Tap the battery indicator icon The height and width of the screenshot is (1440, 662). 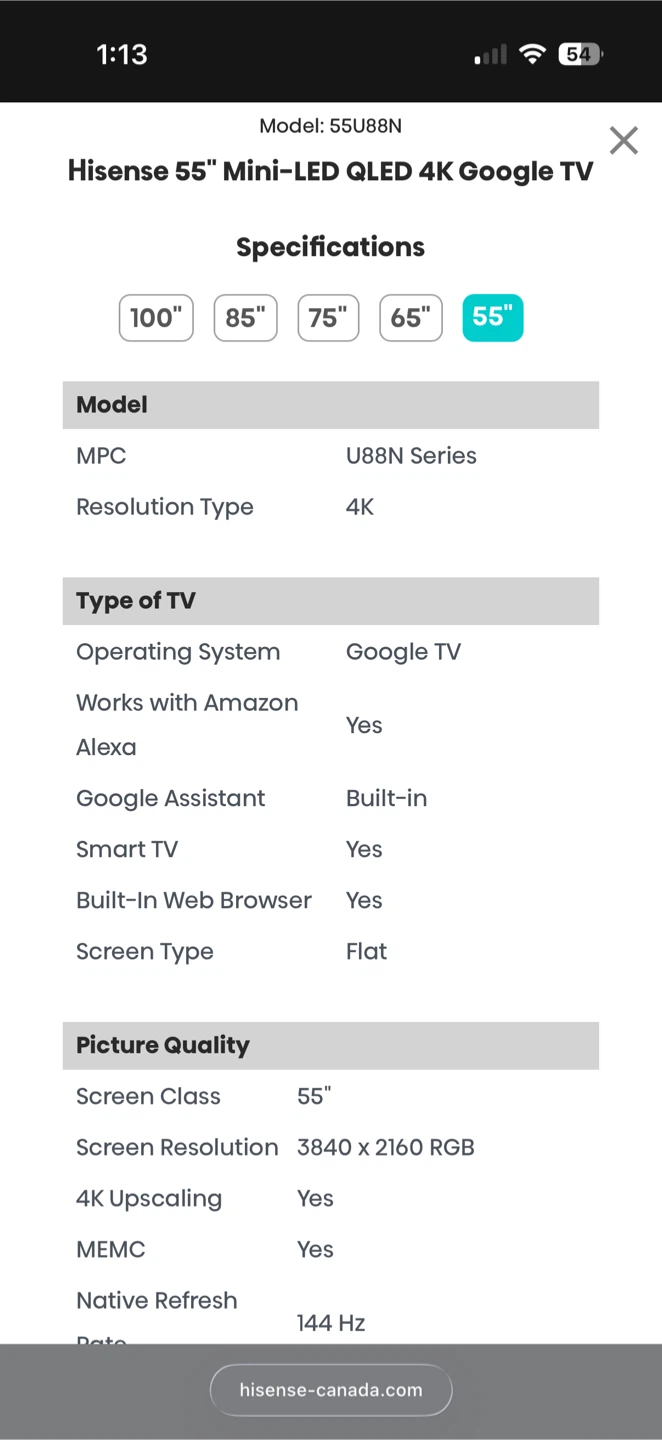pyautogui.click(x=580, y=54)
